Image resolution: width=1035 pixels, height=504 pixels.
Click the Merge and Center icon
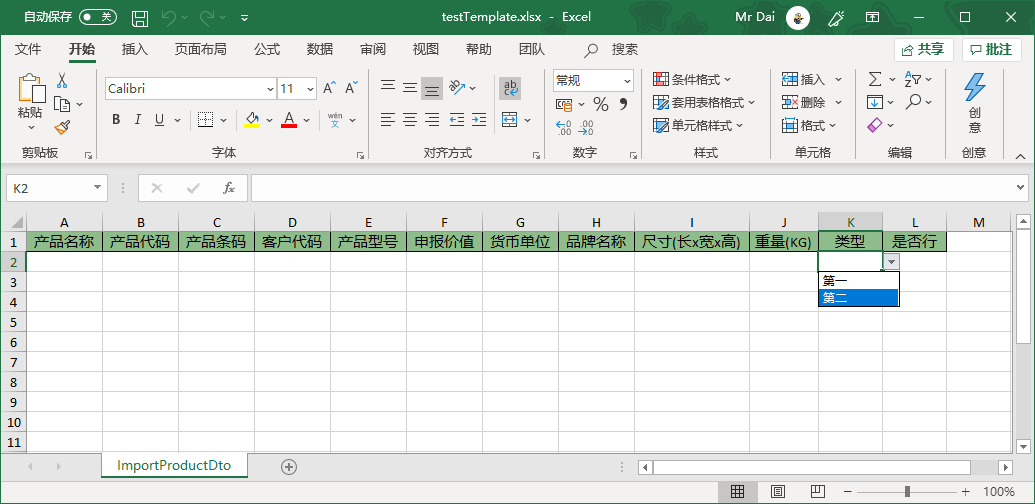pyautogui.click(x=510, y=120)
